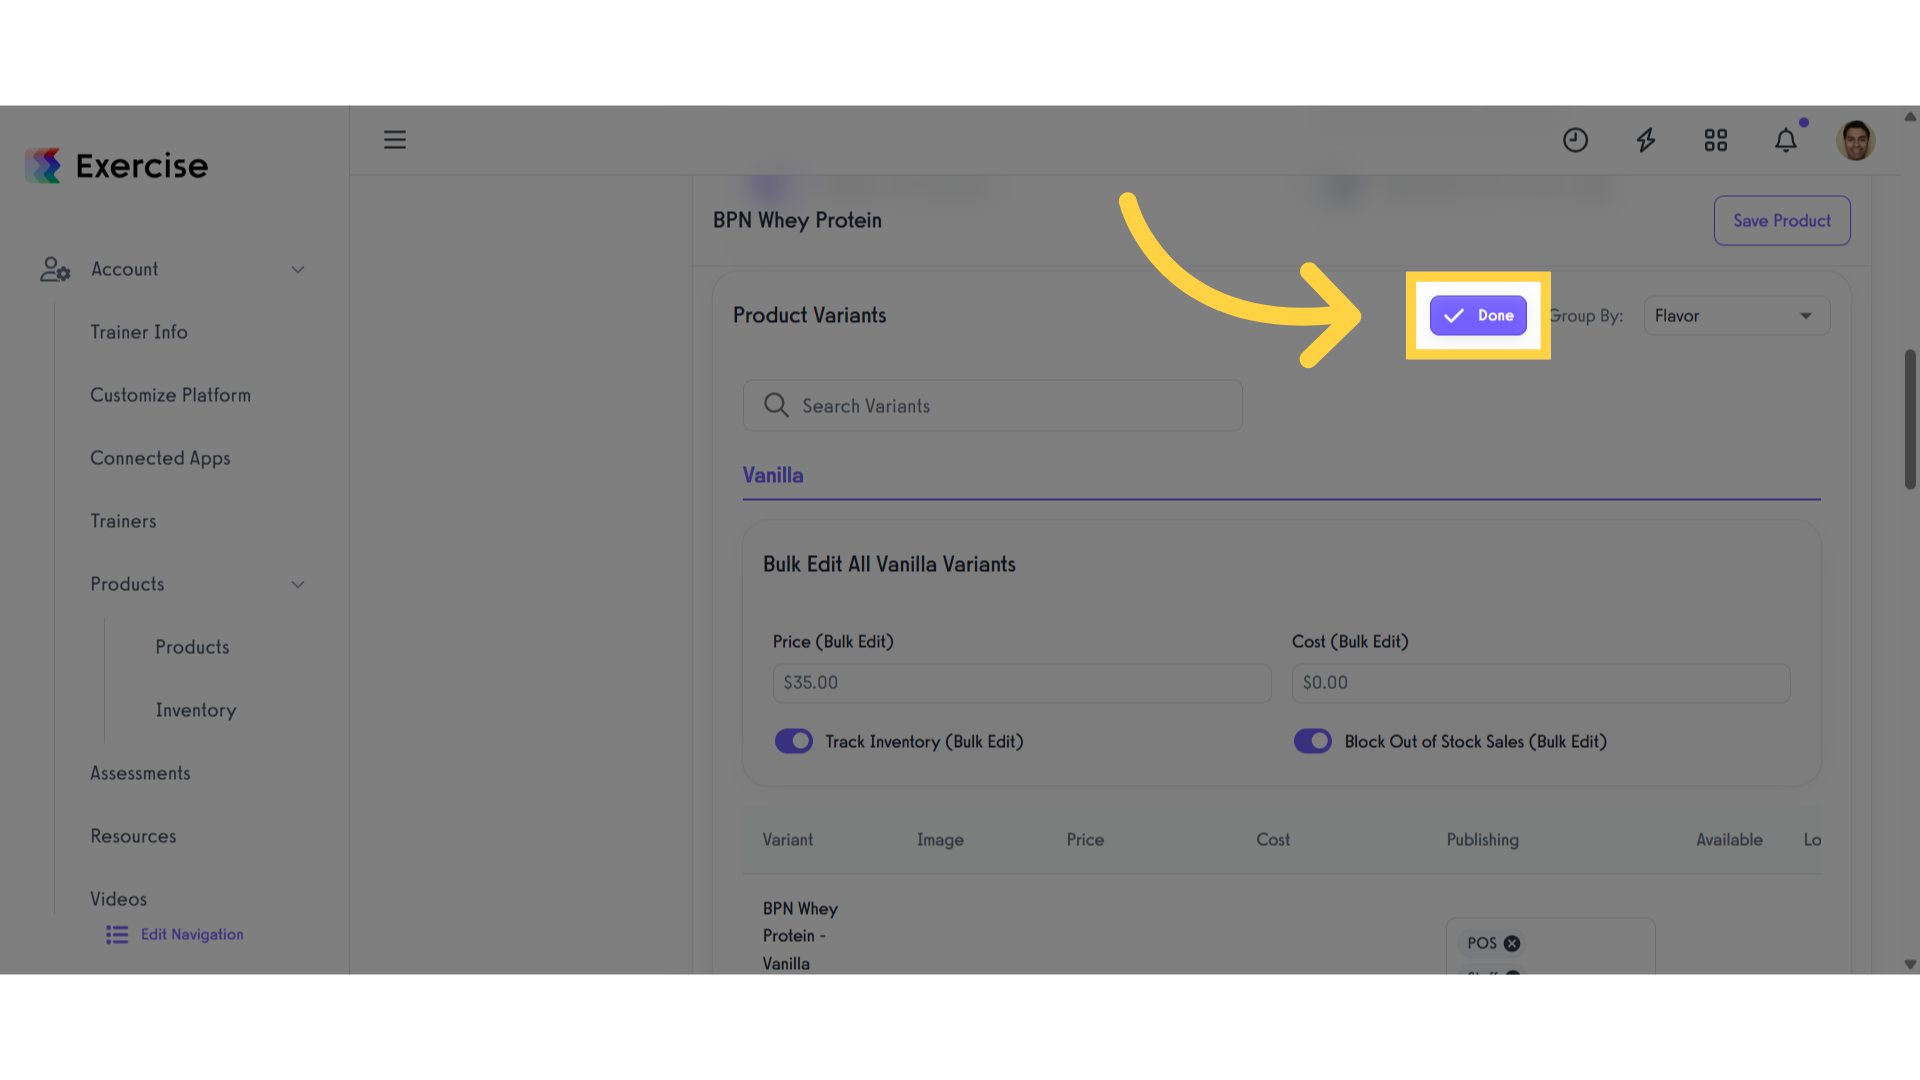Select the Vanilla tab
Image resolution: width=1920 pixels, height=1080 pixels.
click(x=773, y=476)
